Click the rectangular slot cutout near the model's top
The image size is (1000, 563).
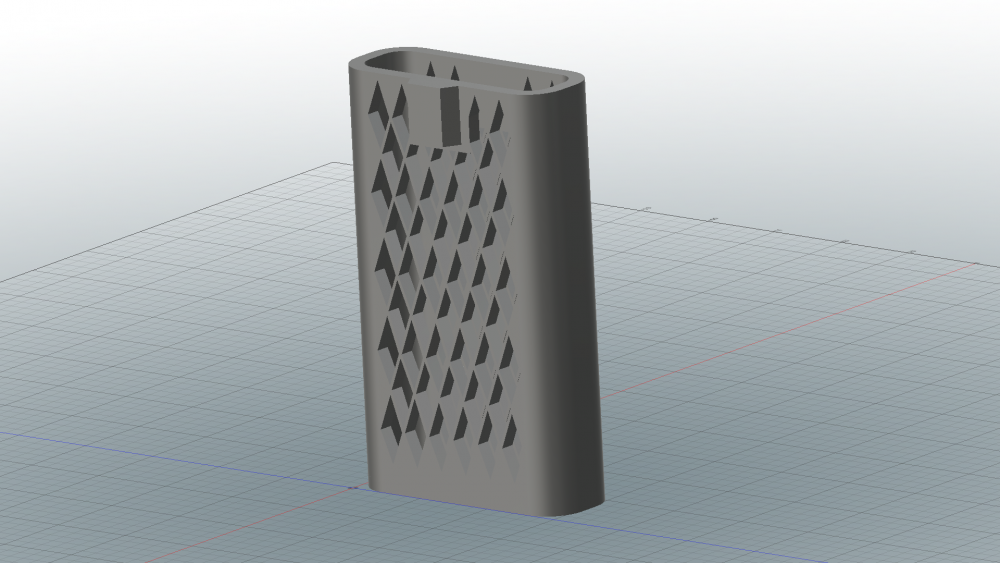point(450,117)
